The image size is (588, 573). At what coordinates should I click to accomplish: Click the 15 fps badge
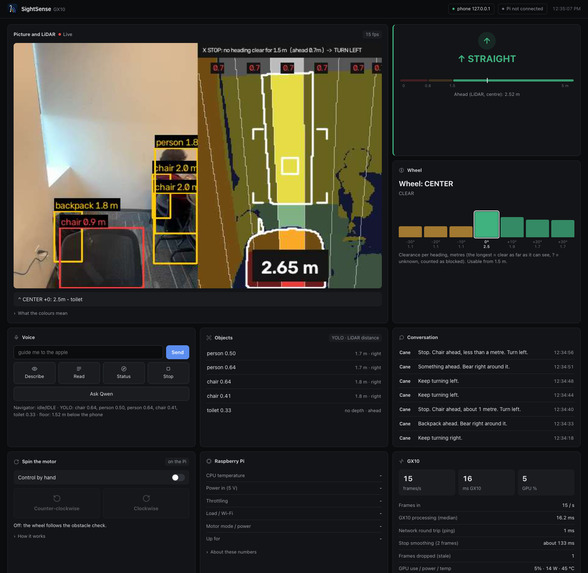(x=372, y=34)
